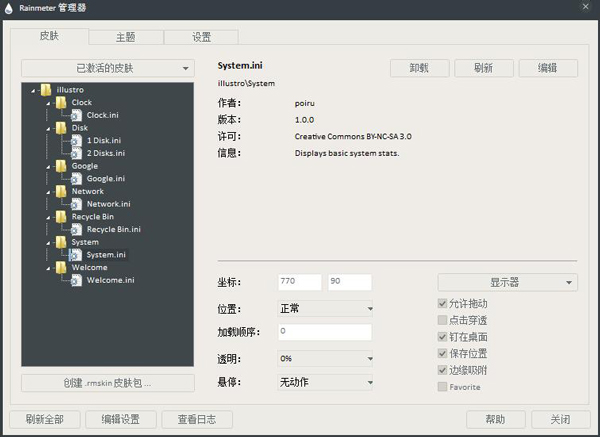Screen dimensions: 600x437
Task: Click the System folder icon
Action: (x=61, y=242)
